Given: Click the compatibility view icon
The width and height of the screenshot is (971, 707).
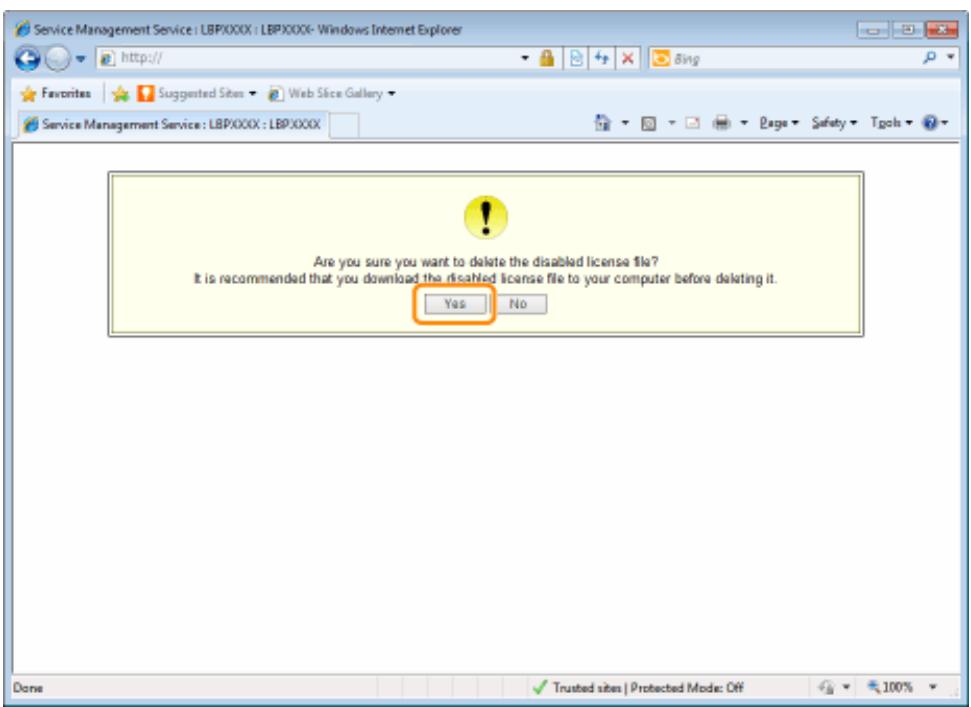Looking at the screenshot, I should point(576,58).
